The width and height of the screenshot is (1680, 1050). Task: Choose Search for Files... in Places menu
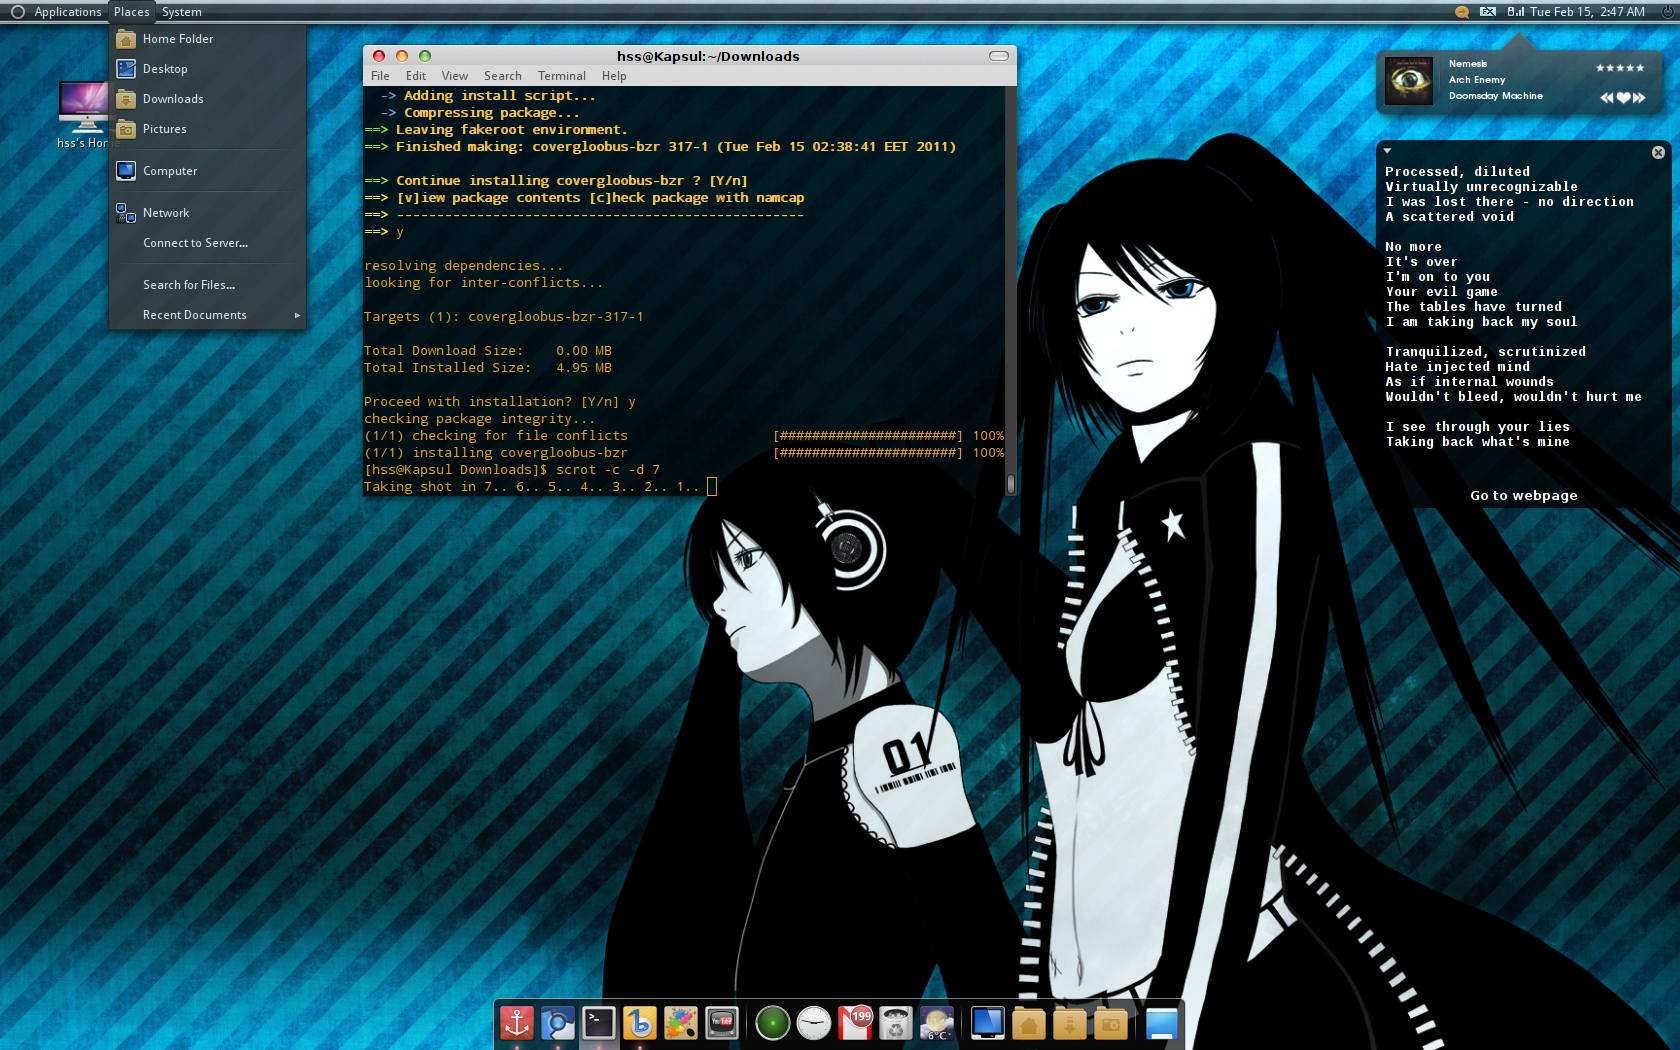(207, 285)
